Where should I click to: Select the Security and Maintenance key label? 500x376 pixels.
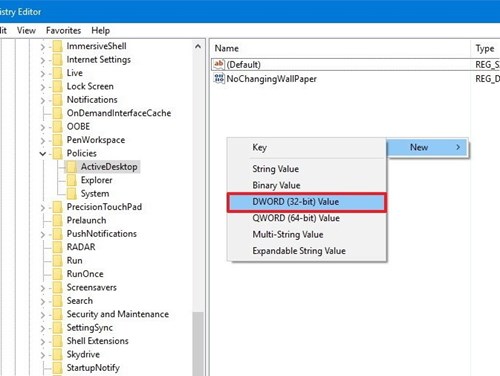click(118, 314)
